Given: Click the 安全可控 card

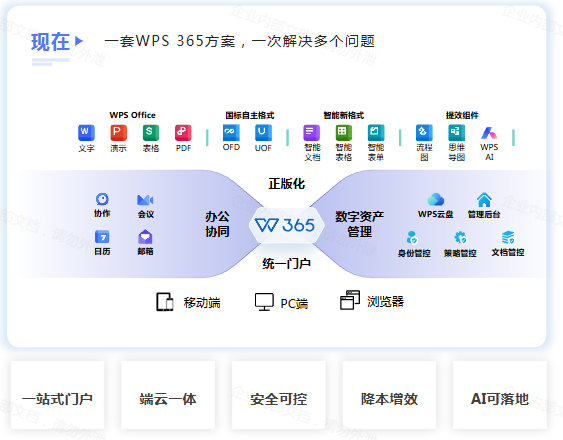Looking at the screenshot, I should coord(279,395).
